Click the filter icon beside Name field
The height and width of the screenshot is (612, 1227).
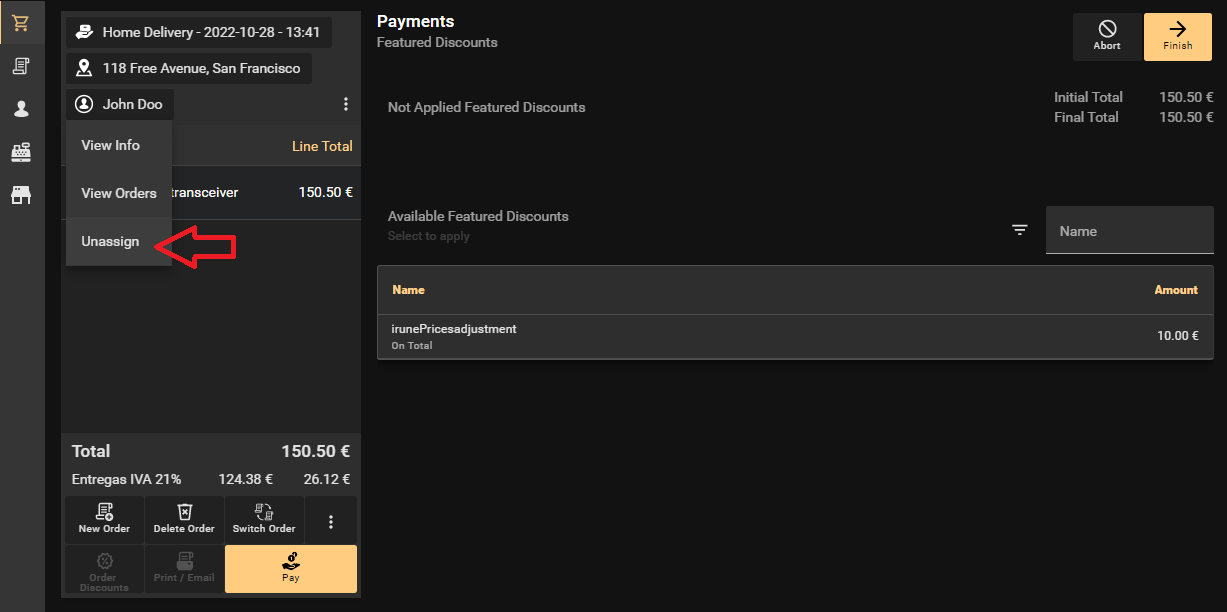[x=1019, y=230]
